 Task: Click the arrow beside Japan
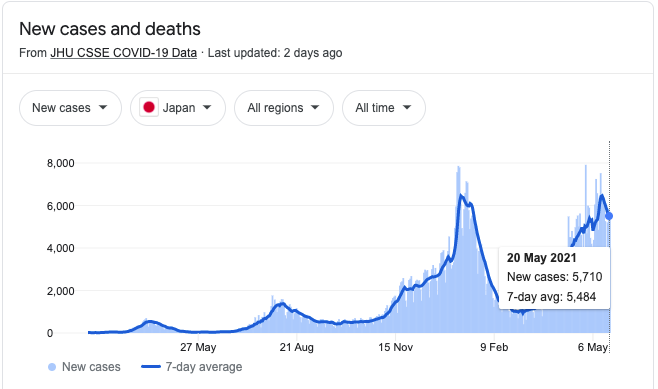207,107
